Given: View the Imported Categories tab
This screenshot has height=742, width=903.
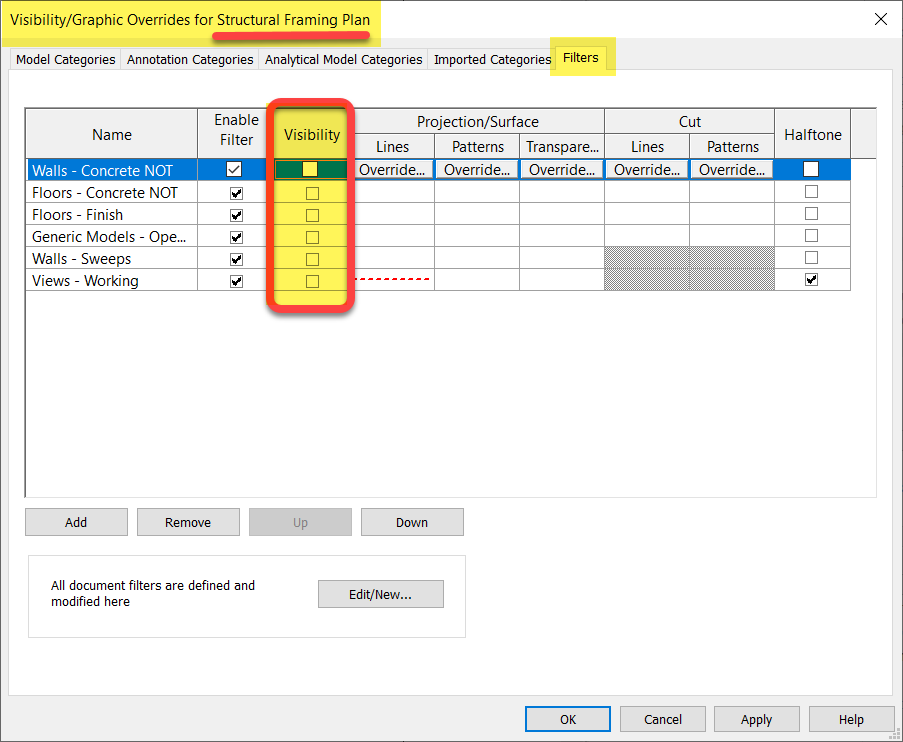Looking at the screenshot, I should point(491,59).
